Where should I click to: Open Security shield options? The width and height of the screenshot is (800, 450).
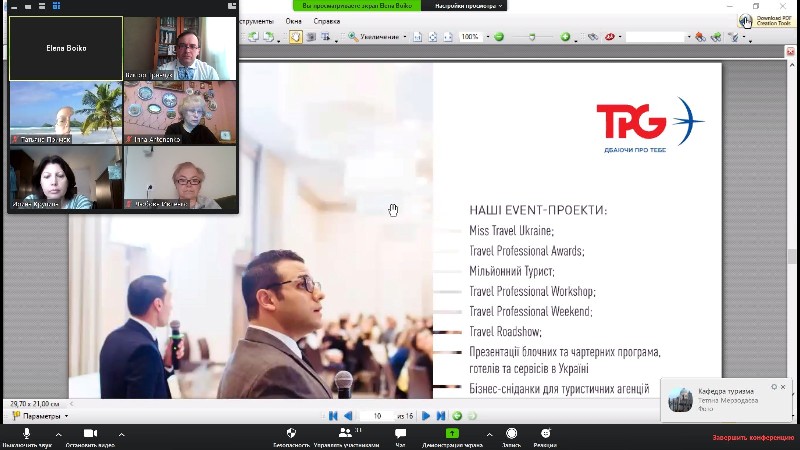pos(291,434)
